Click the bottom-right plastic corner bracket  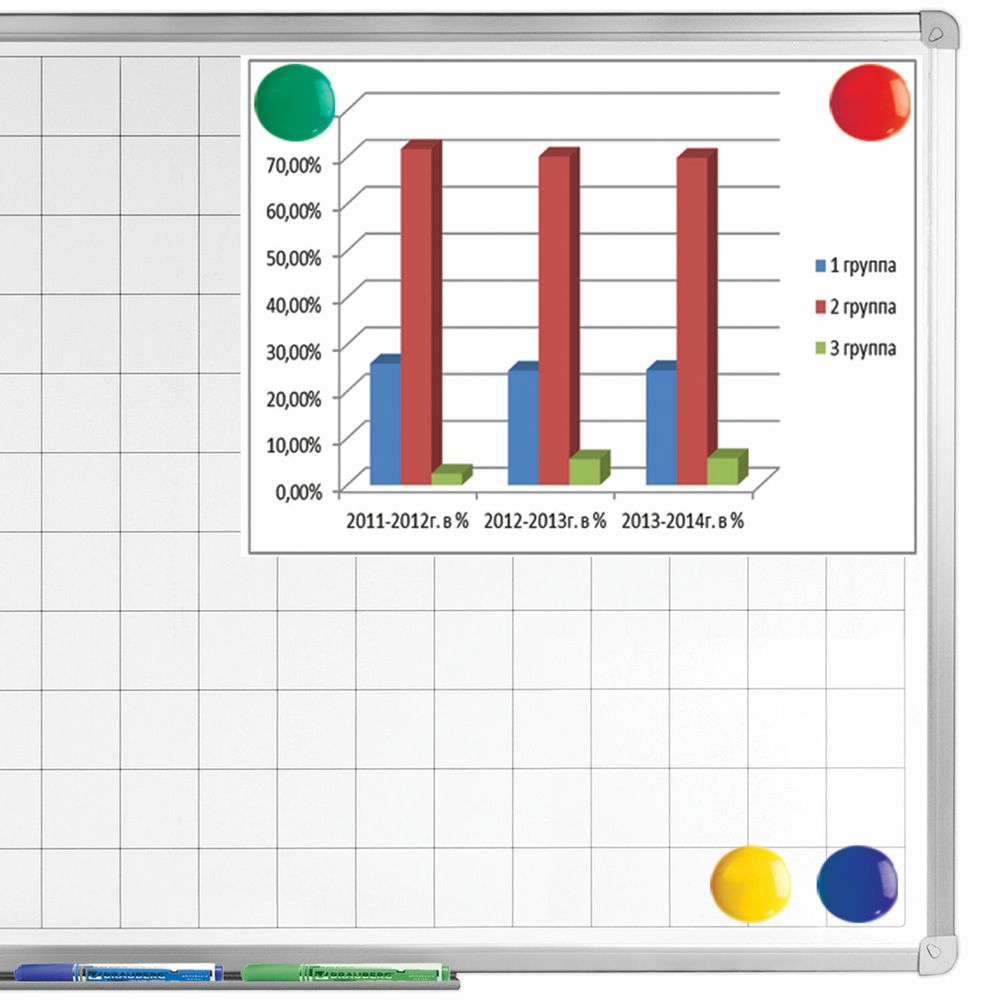pos(939,949)
